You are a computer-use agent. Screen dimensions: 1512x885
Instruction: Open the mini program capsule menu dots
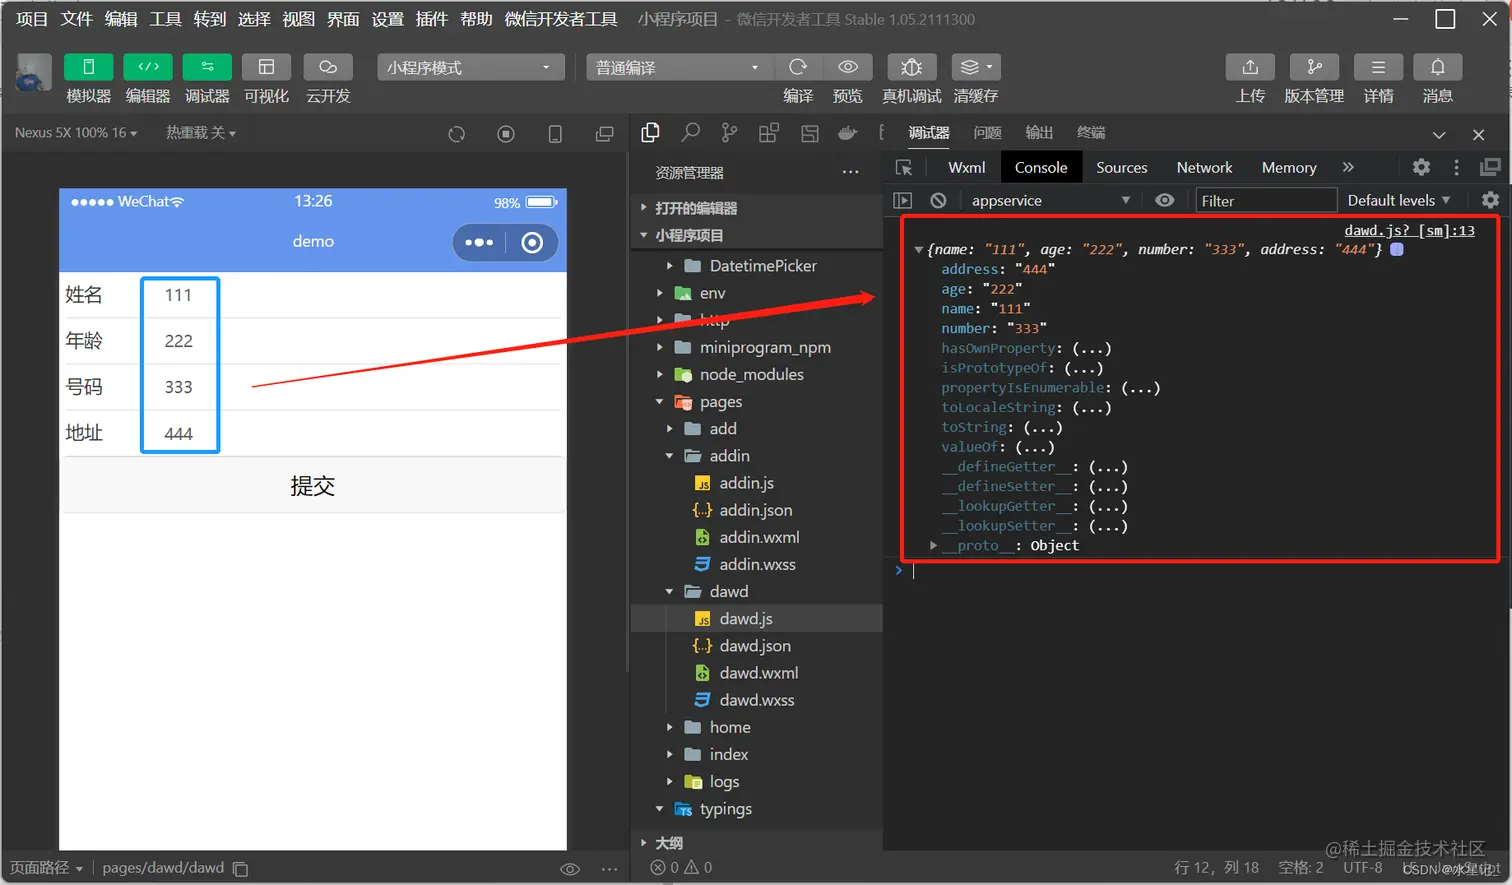click(479, 242)
